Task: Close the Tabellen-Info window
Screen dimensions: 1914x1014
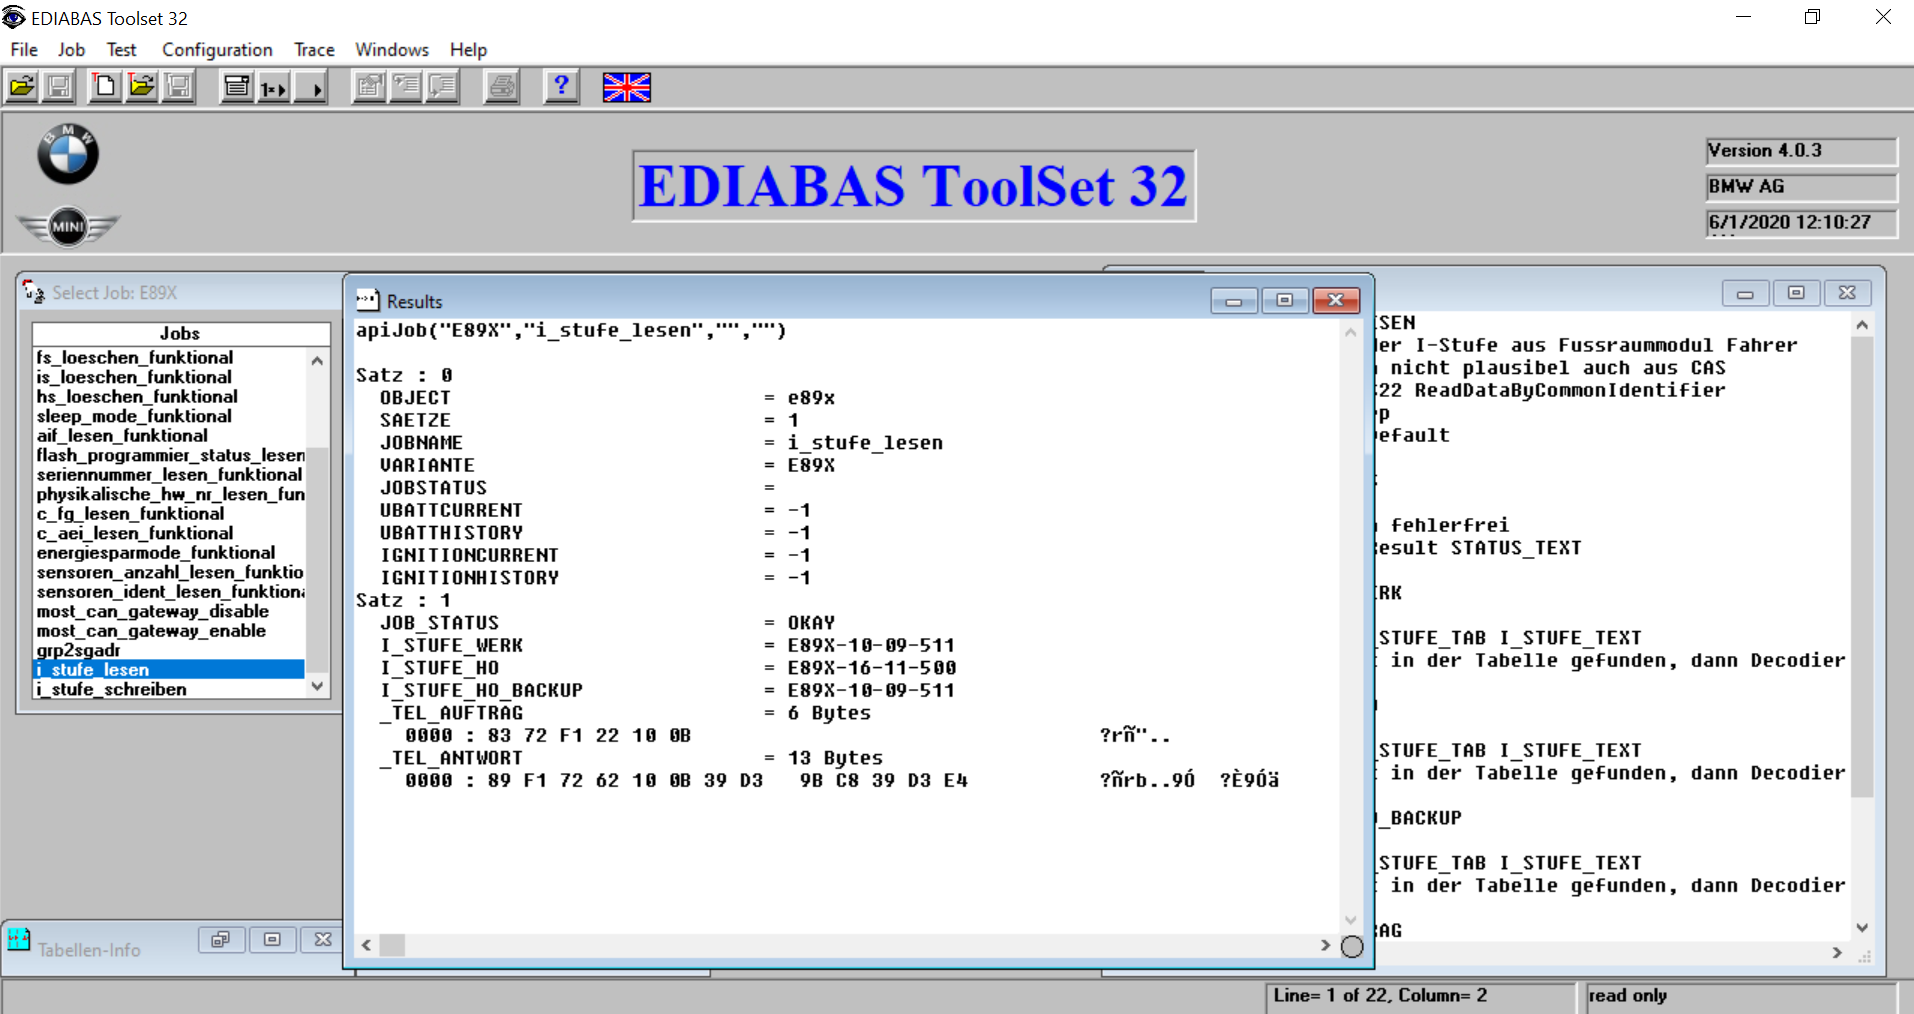Action: pos(323,939)
